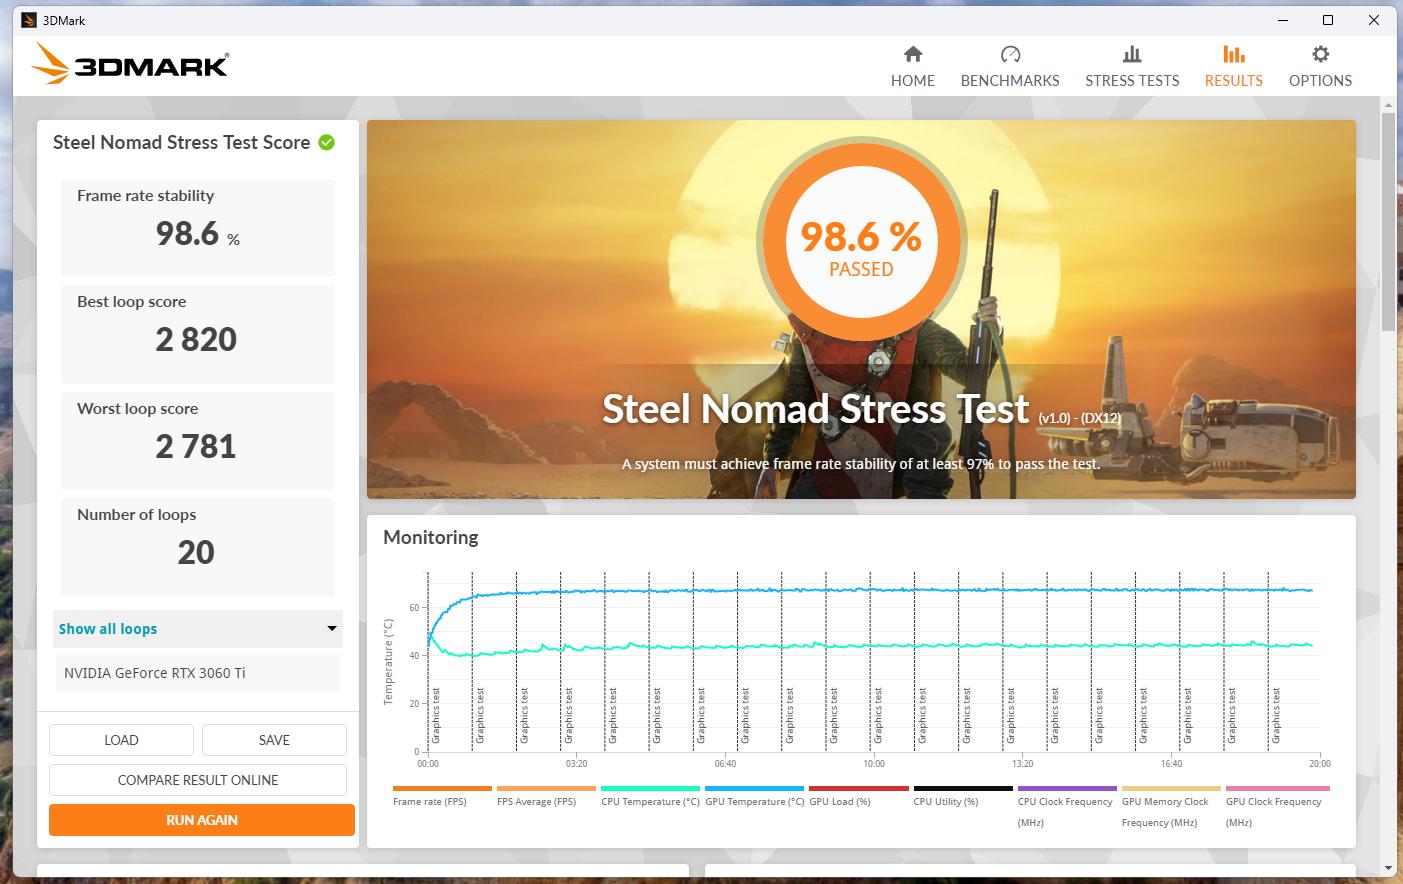Click the 3DMark logo
Viewport: 1403px width, 884px height.
click(x=130, y=65)
